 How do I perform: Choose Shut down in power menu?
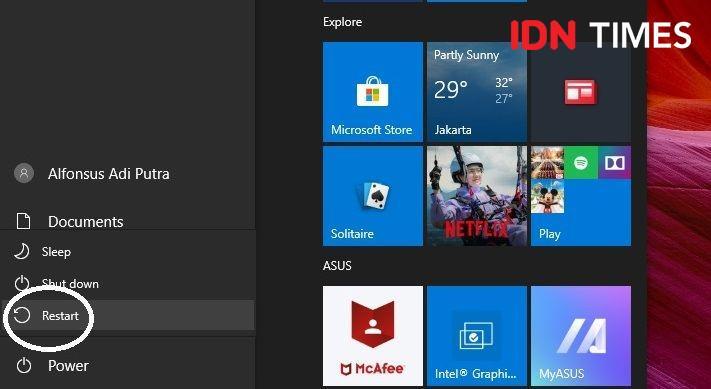(x=128, y=284)
